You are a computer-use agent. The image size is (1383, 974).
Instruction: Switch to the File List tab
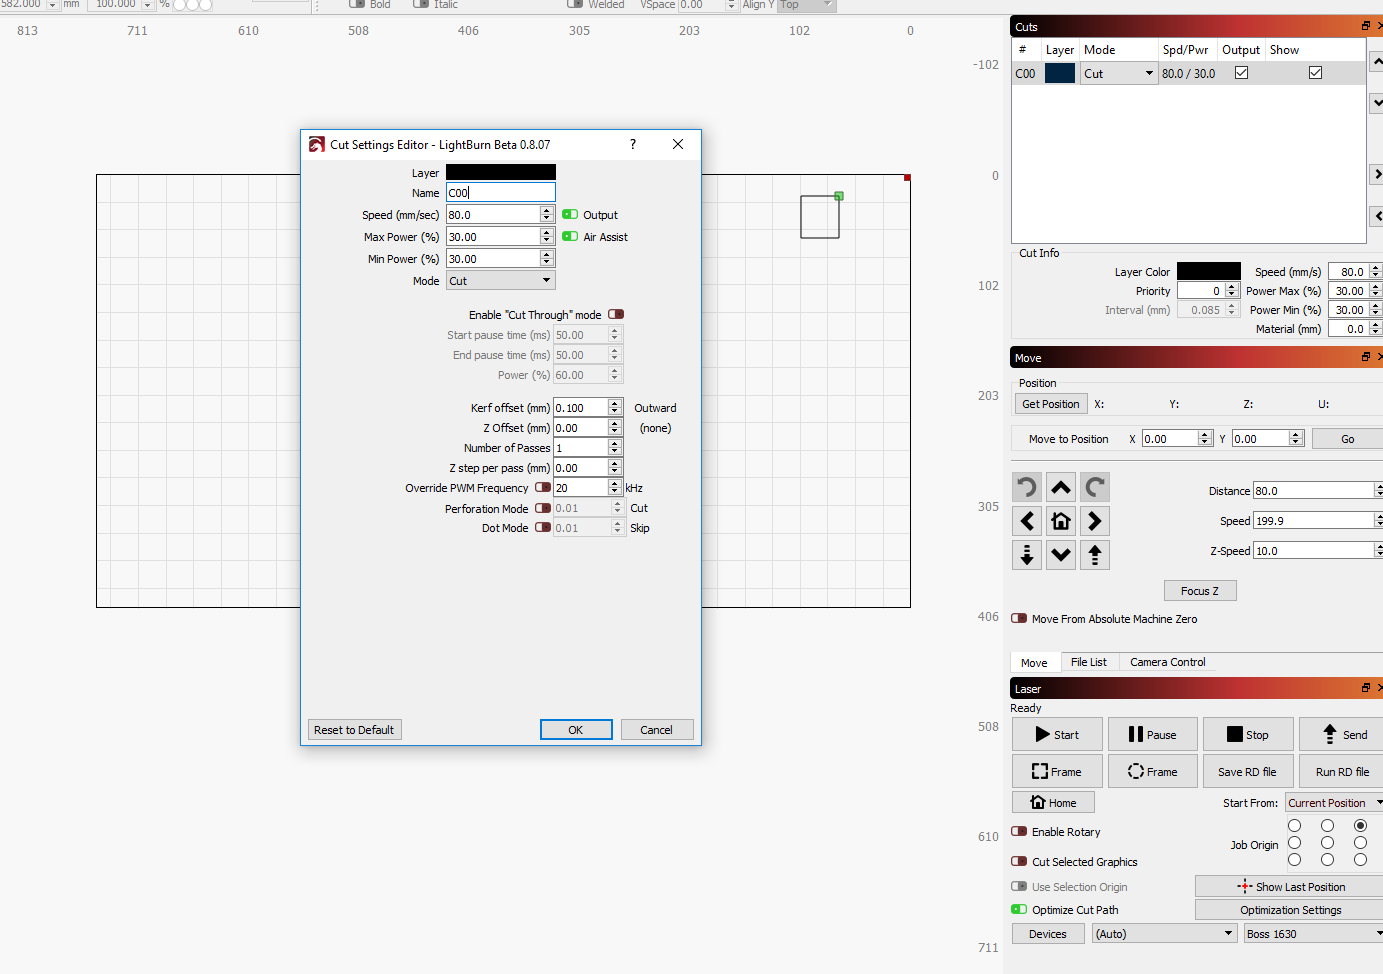(x=1088, y=662)
